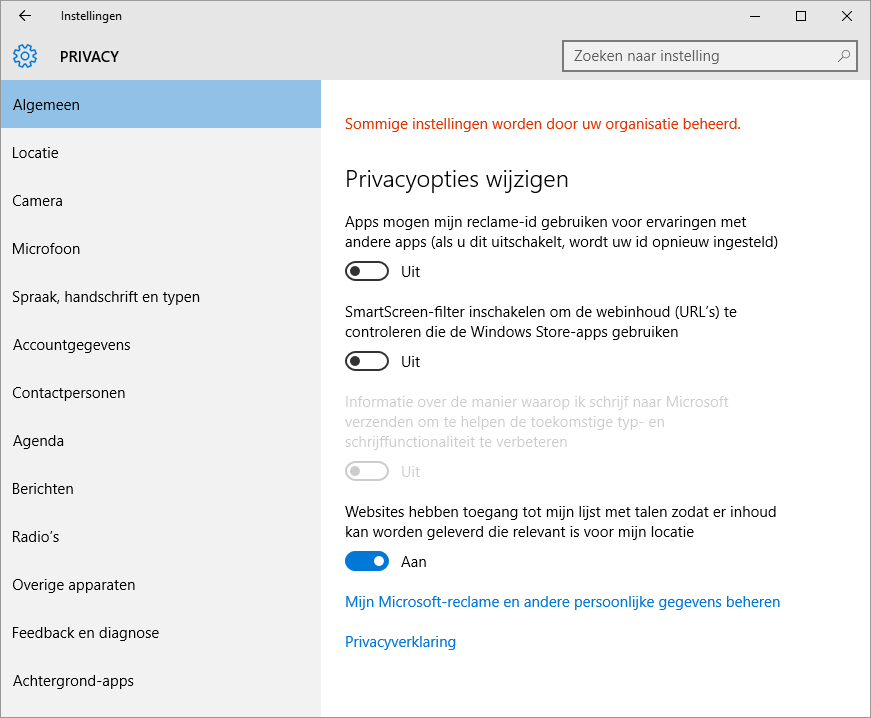Open the Locatie privacy settings
This screenshot has height=718, width=871.
35,152
